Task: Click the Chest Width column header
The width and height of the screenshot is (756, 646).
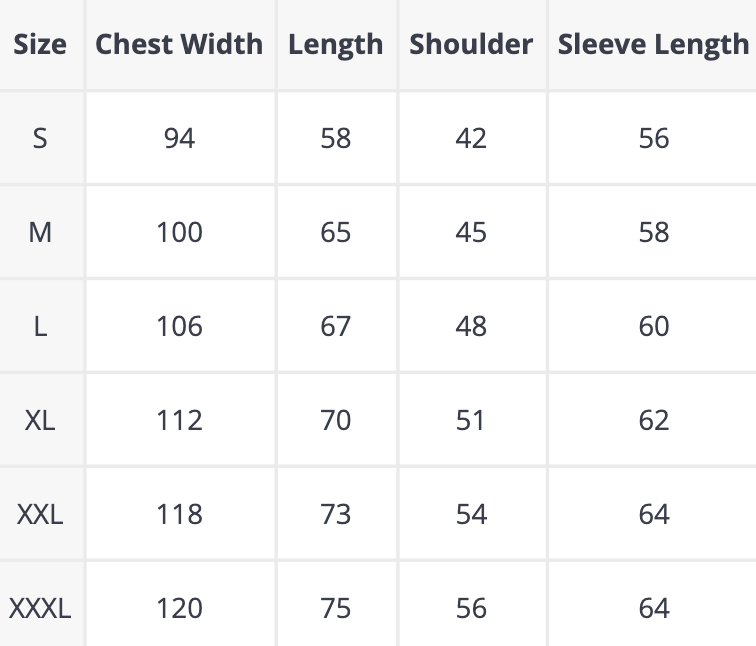Action: click(x=179, y=44)
